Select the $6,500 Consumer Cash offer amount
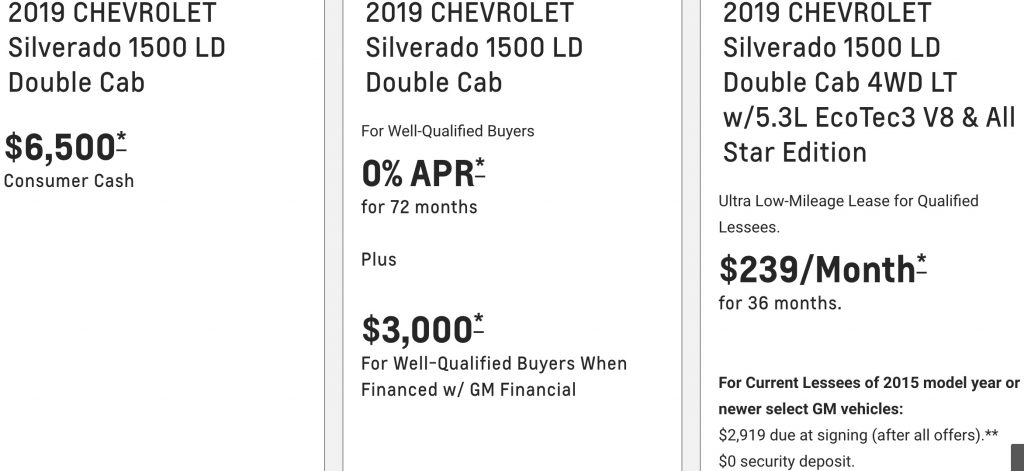Viewport: 1024px width, 471px height. 60,147
